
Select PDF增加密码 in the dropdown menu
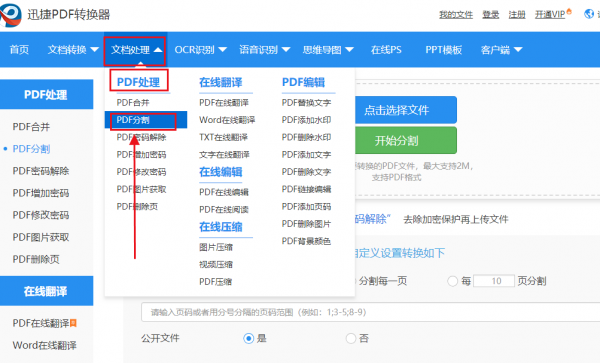[141, 155]
